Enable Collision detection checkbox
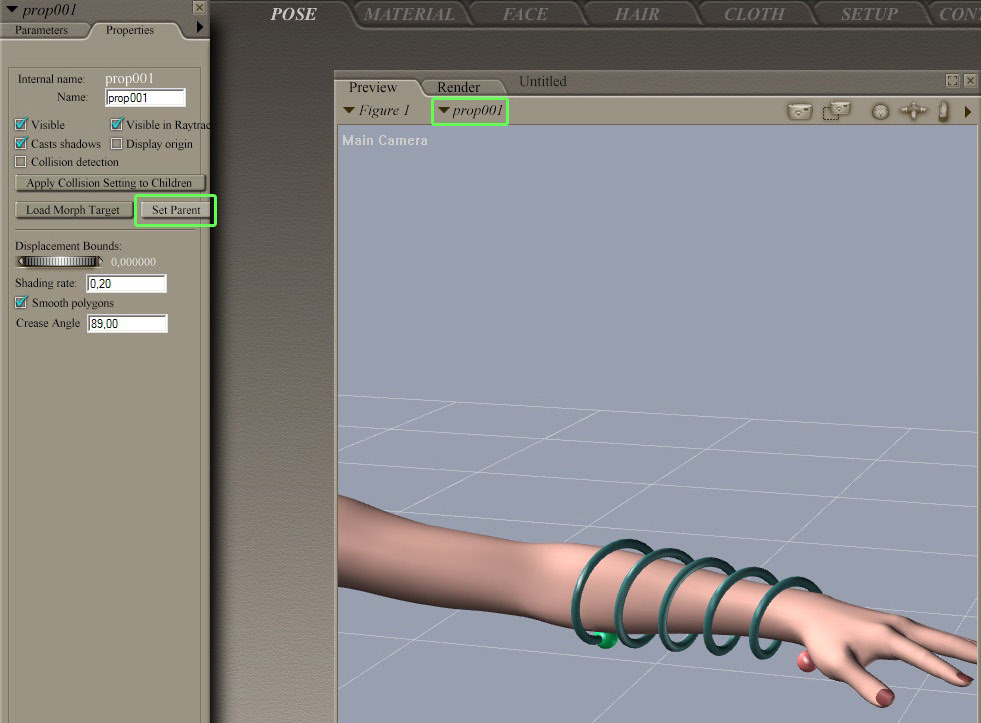981x723 pixels. click(x=22, y=162)
